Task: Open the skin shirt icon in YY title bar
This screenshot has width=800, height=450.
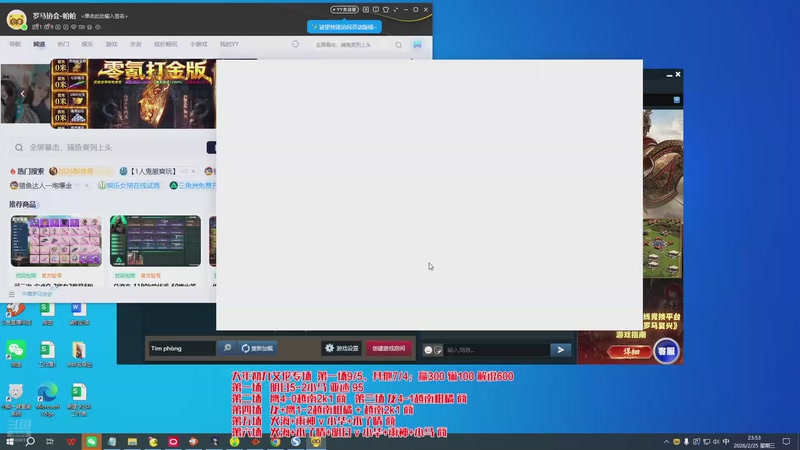Action: coord(386,10)
